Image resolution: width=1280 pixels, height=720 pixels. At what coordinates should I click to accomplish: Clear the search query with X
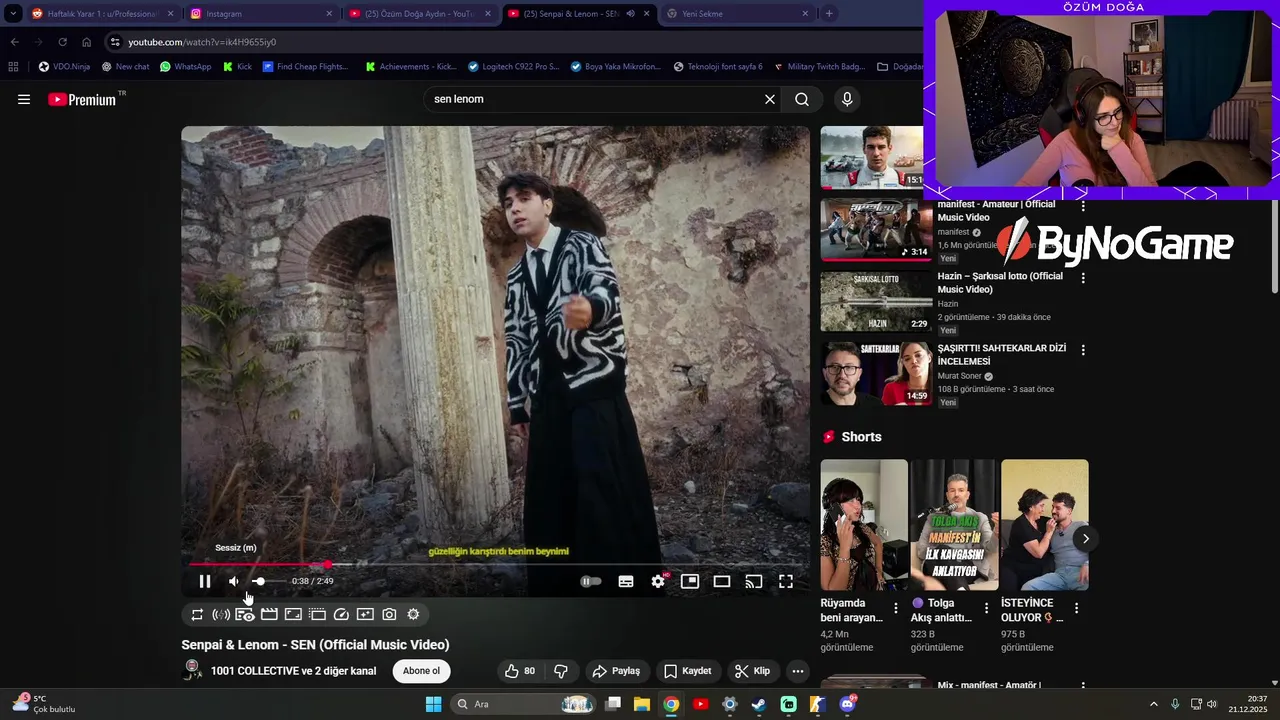click(770, 99)
